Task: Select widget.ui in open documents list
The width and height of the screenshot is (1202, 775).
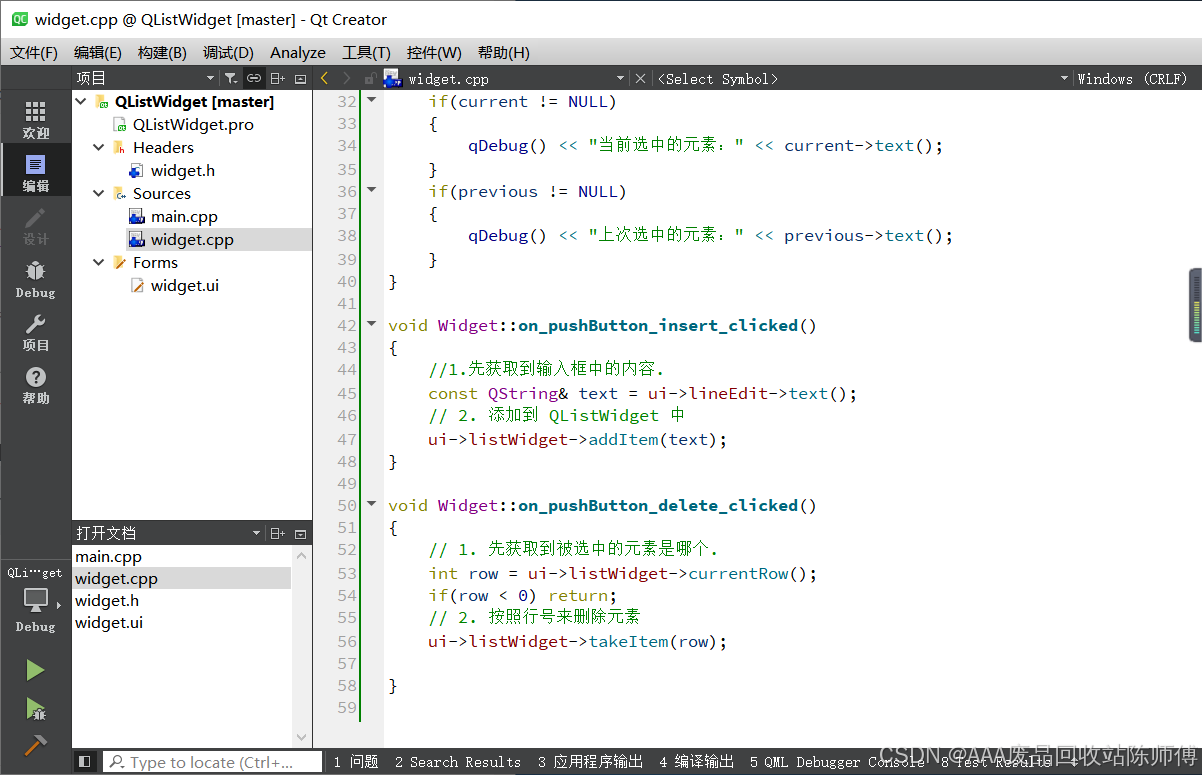Action: (109, 622)
